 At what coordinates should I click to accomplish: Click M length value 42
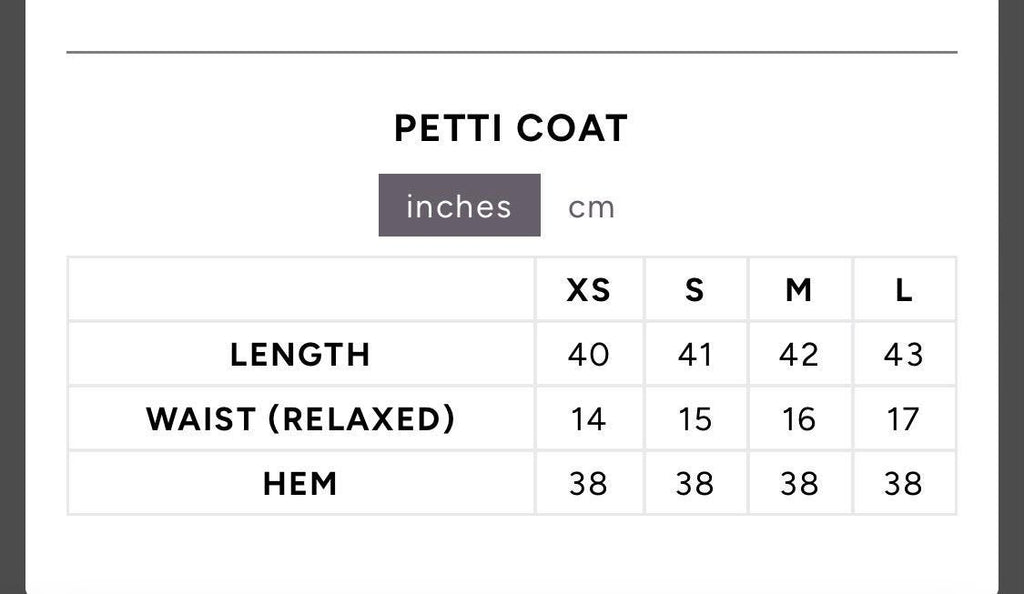(799, 354)
